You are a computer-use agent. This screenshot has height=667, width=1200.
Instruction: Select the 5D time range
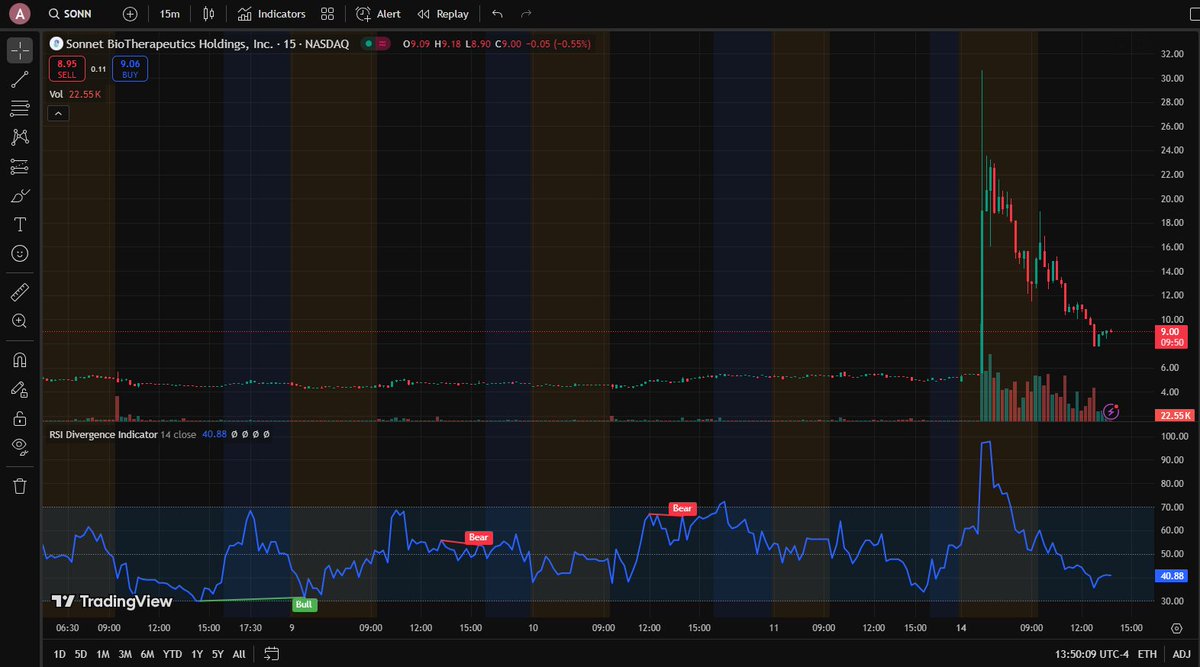(x=82, y=654)
